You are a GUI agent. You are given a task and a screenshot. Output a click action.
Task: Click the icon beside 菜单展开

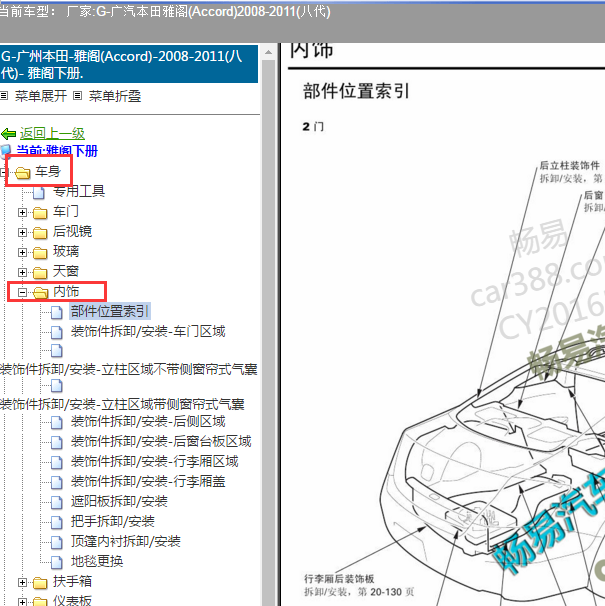4,95
